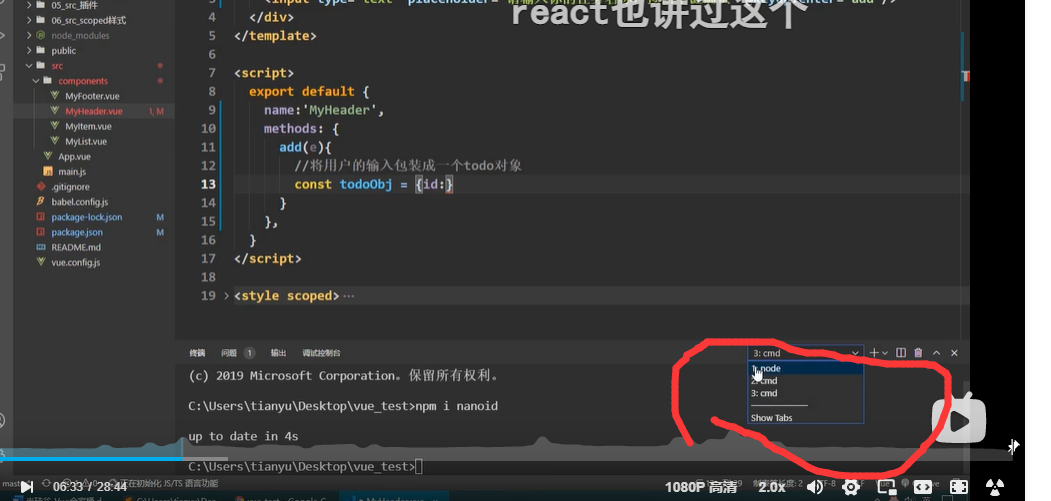Toggle wide-screen player mode icon
The image size is (1051, 501).
pos(922,487)
